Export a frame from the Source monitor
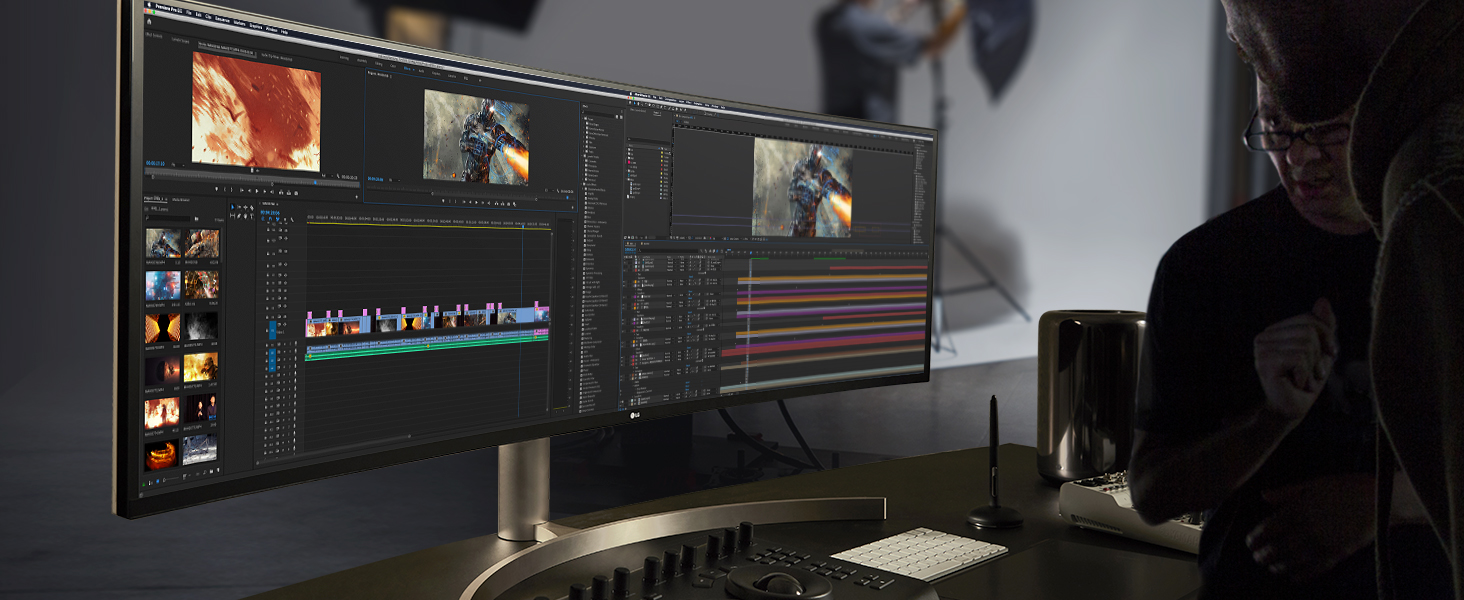Screen dimensions: 1464x600 coord(296,193)
